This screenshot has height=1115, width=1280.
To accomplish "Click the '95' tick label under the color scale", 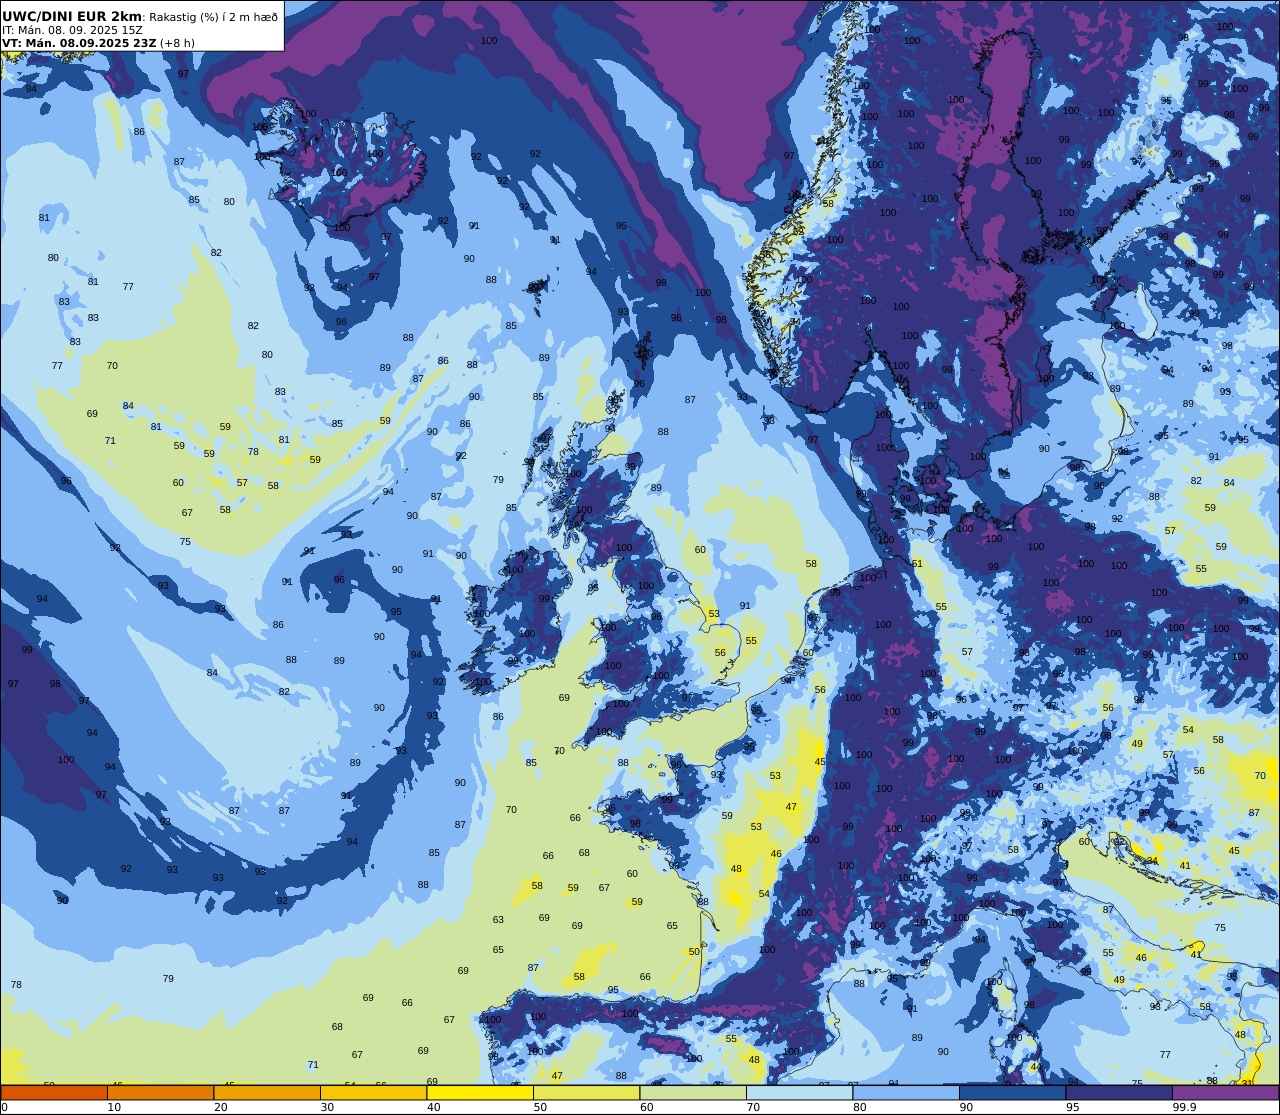I will [1073, 1107].
